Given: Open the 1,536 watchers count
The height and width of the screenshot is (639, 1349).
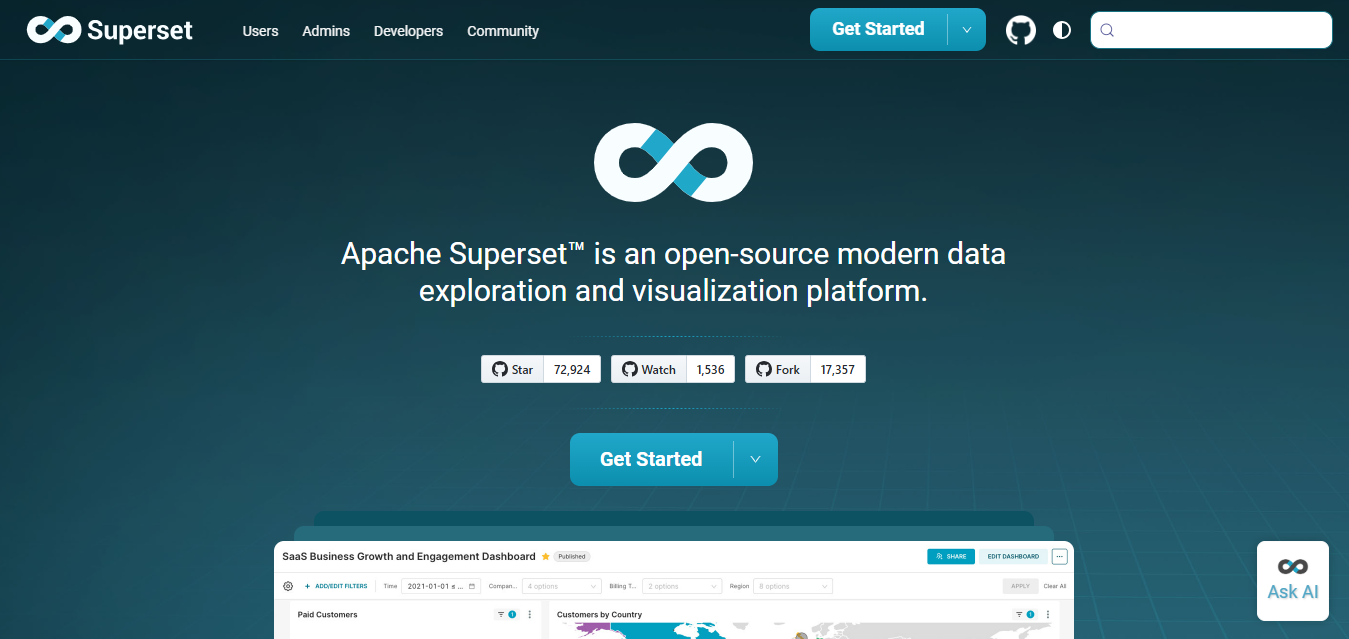Looking at the screenshot, I should (x=711, y=369).
